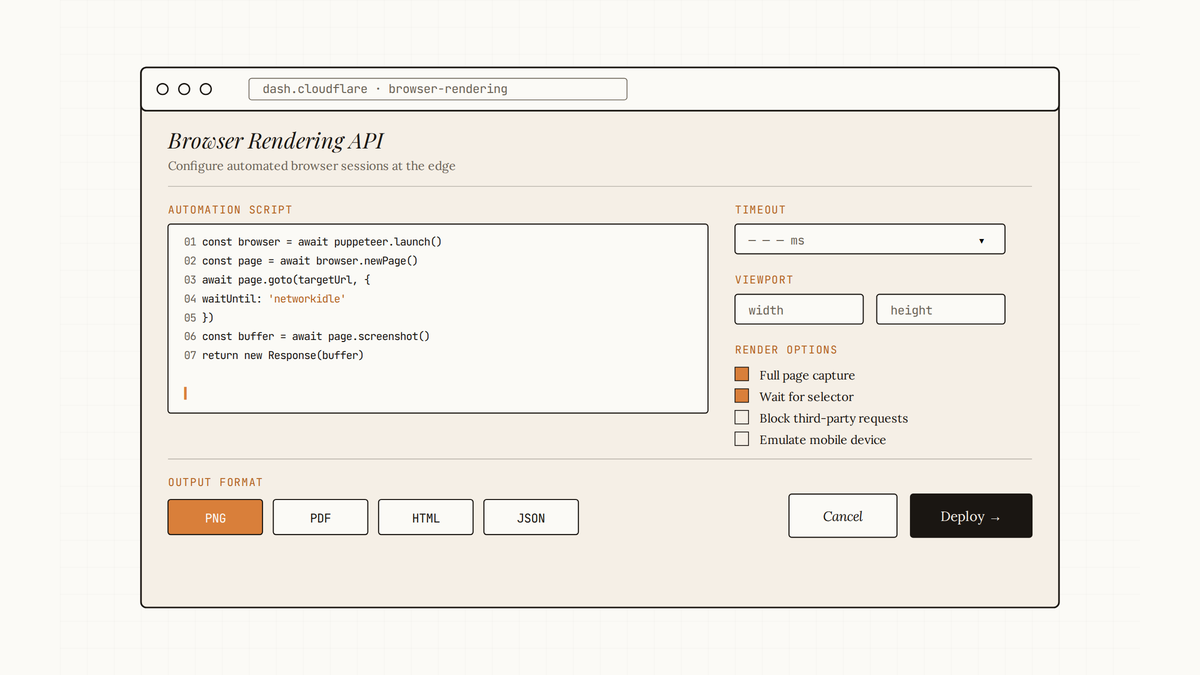Toggle the Wait for selector checkbox
Viewport: 1200px width, 675px height.
point(741,396)
